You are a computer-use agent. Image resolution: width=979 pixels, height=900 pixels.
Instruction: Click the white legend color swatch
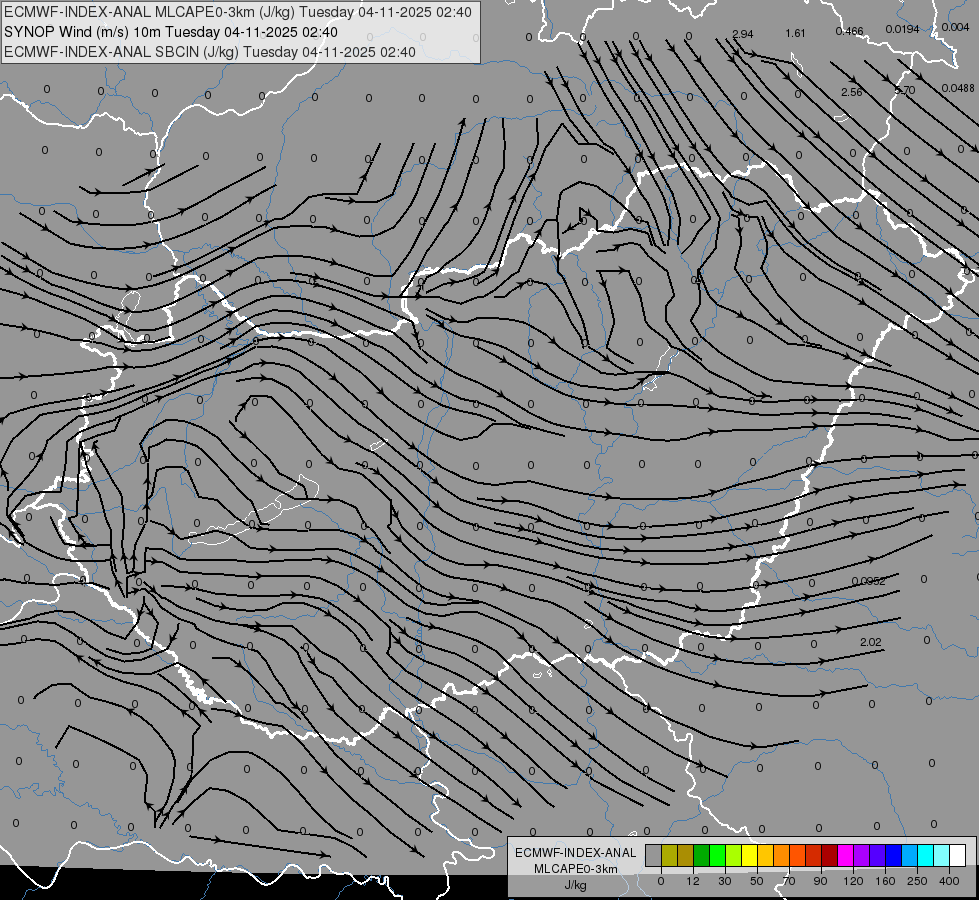tap(957, 855)
